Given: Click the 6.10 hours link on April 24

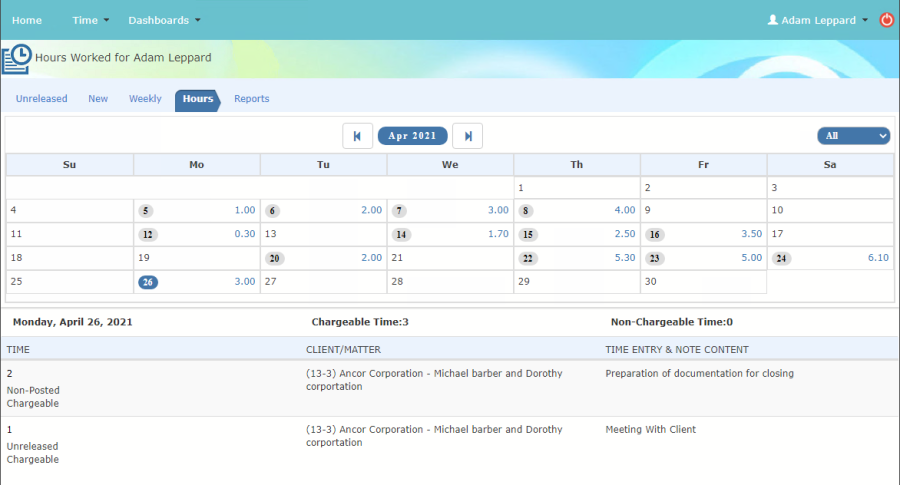Looking at the screenshot, I should click(x=878, y=258).
